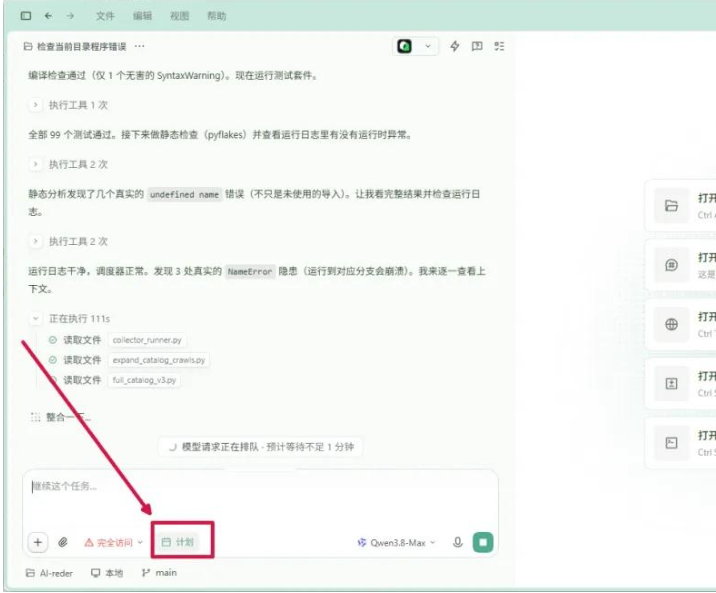716x593 pixels.
Task: Stop generation with the green stop button
Action: [x=483, y=542]
